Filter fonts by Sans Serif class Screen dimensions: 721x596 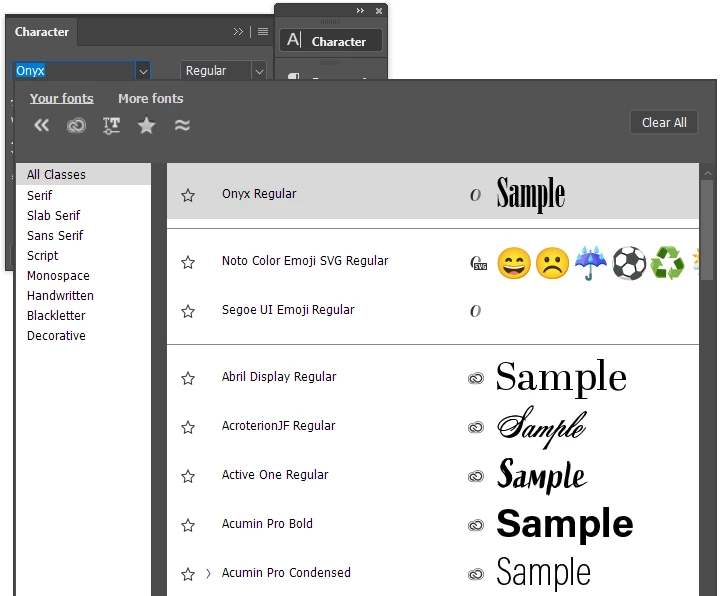point(55,235)
